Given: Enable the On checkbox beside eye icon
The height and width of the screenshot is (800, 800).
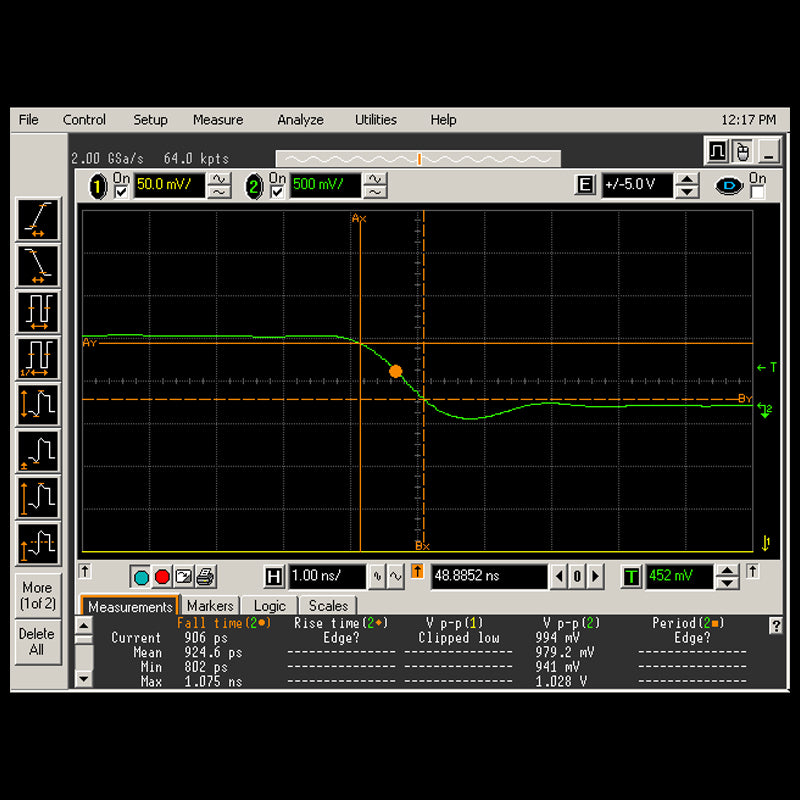Looking at the screenshot, I should pyautogui.click(x=757, y=192).
